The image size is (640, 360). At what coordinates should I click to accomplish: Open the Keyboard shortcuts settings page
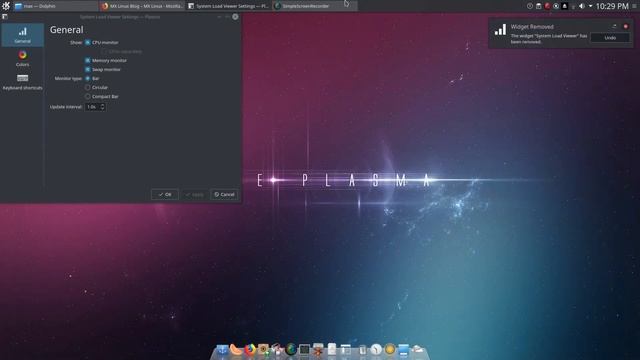point(22,82)
